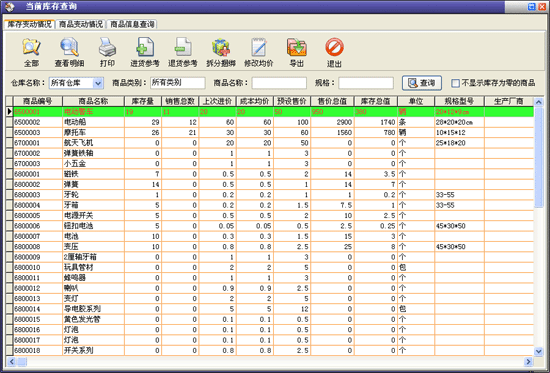Click the 单位 column header
Image resolution: width=550 pixels, height=373 pixels.
[x=416, y=101]
